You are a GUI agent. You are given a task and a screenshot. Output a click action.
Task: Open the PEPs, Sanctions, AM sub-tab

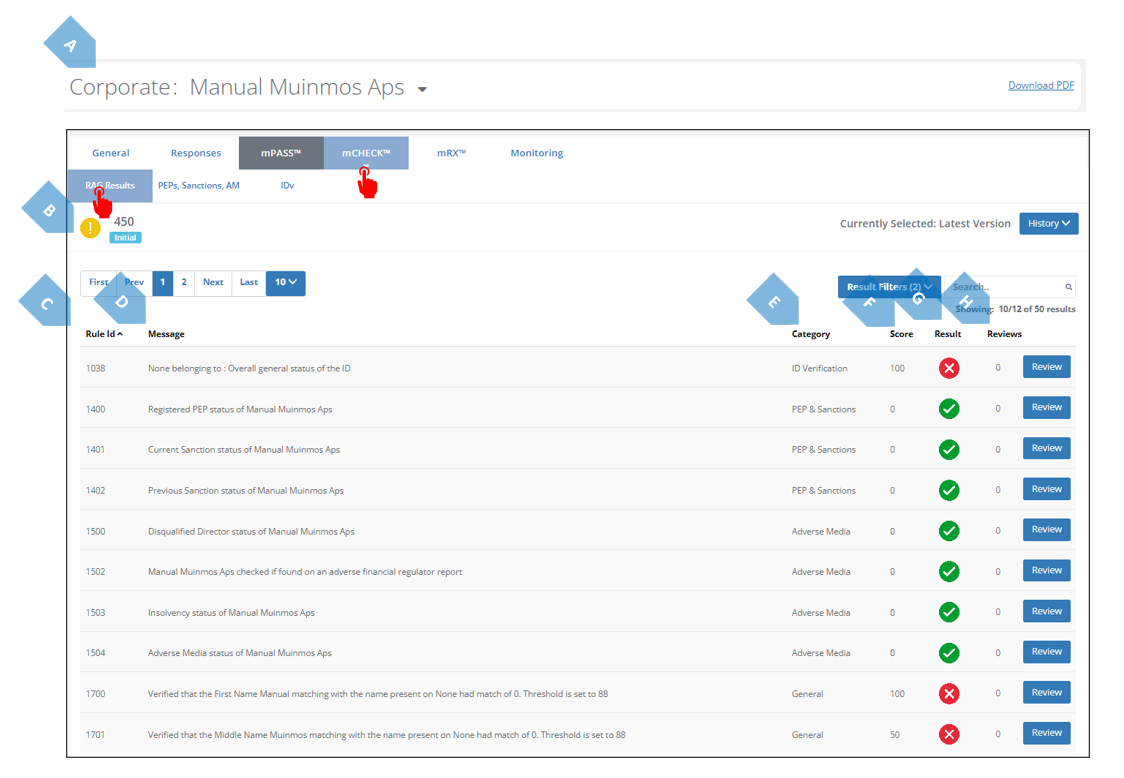201,185
